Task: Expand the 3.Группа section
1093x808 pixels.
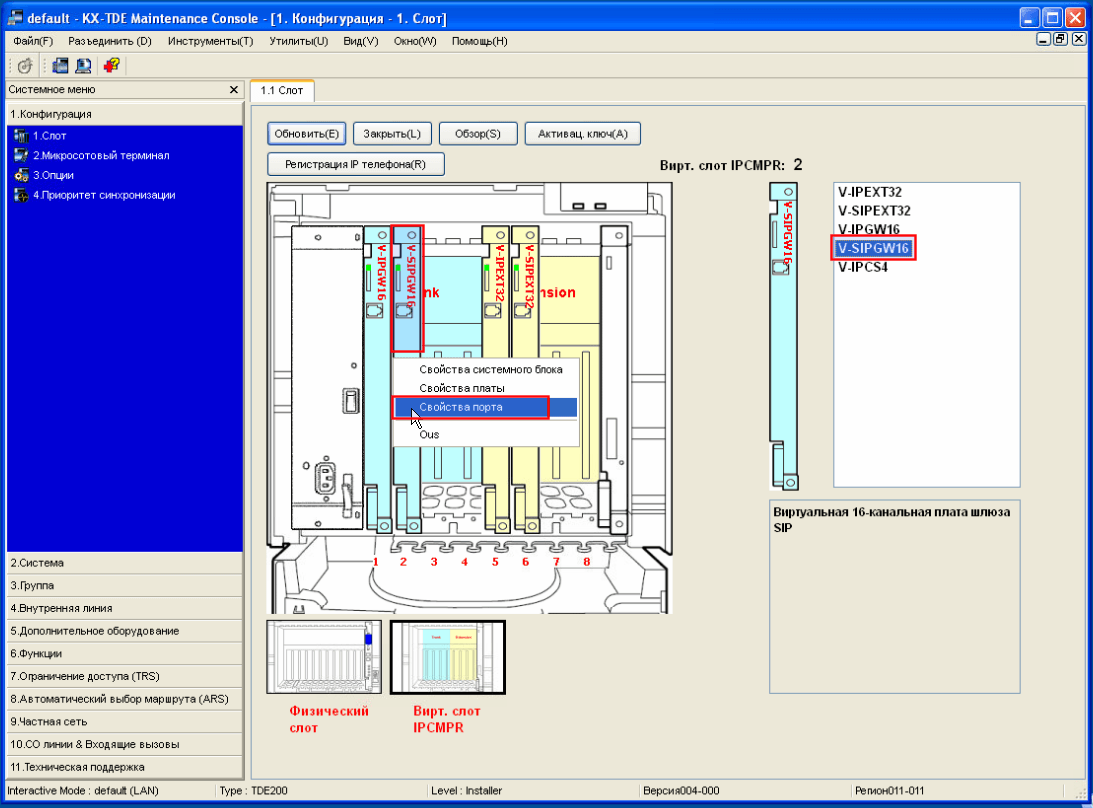Action: click(x=125, y=586)
